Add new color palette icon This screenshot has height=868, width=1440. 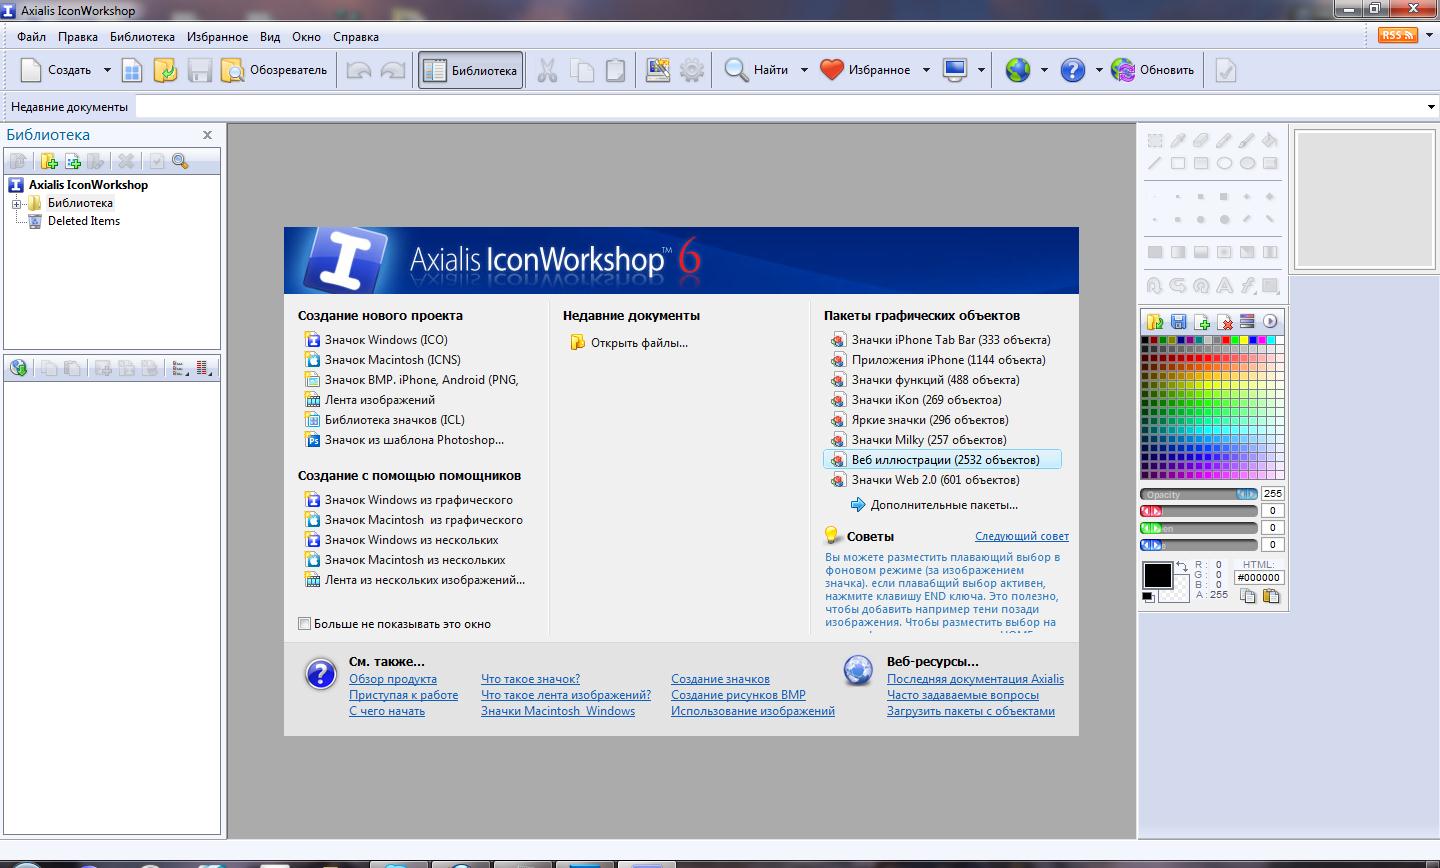[x=1201, y=322]
